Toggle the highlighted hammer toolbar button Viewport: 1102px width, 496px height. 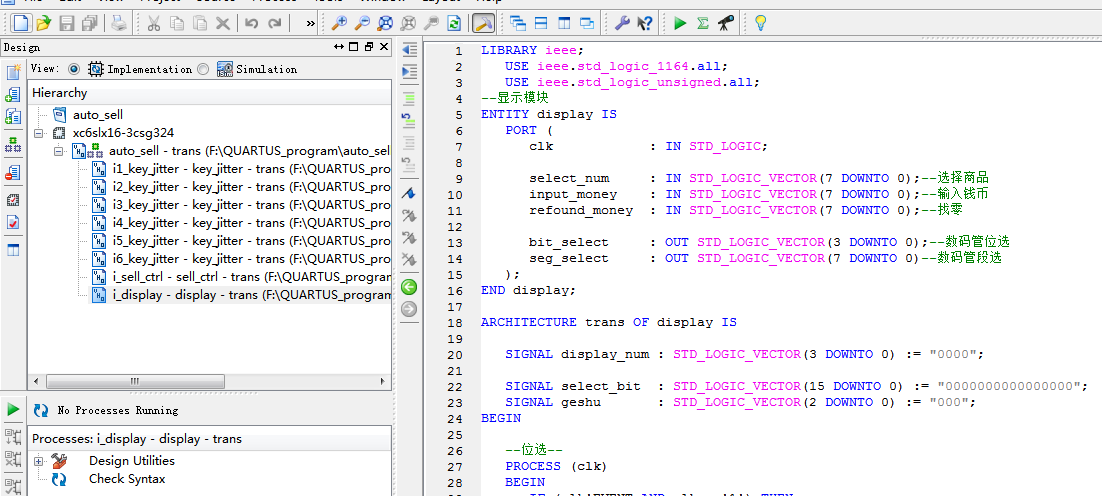(483, 23)
